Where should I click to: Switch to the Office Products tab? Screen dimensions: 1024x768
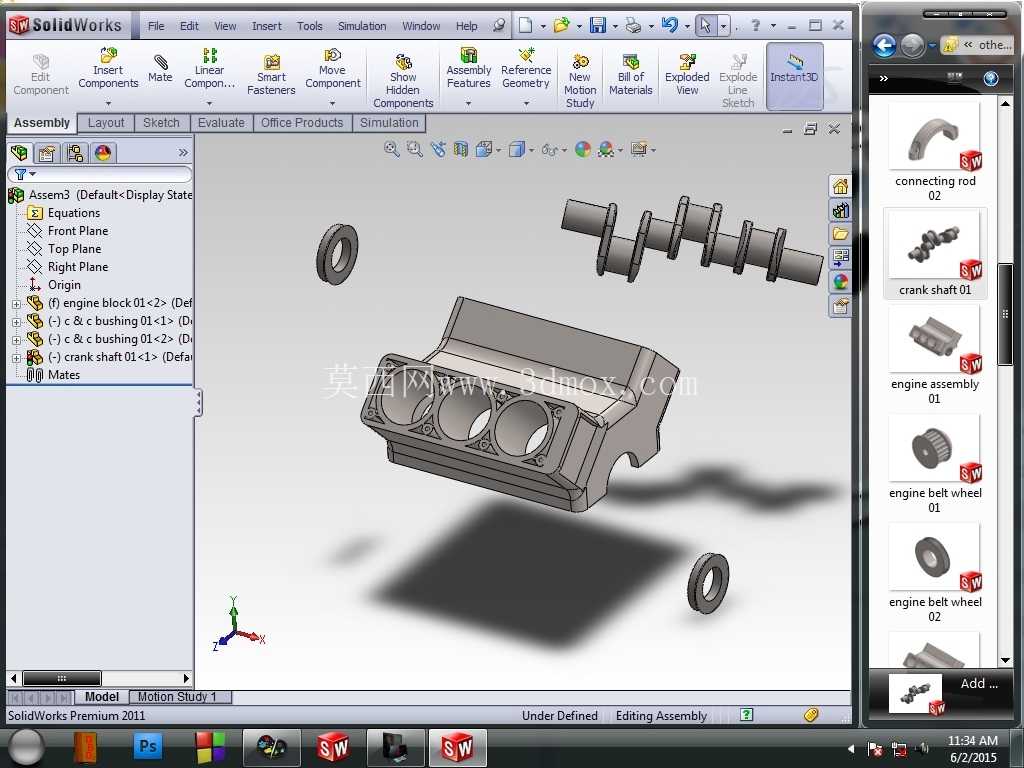click(302, 123)
